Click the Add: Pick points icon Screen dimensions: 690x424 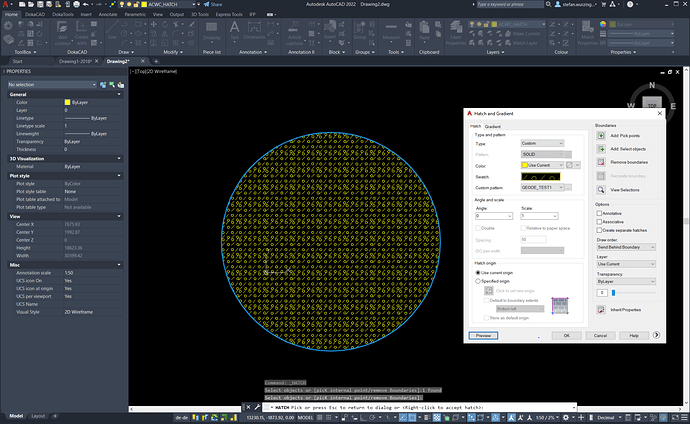pyautogui.click(x=600, y=135)
